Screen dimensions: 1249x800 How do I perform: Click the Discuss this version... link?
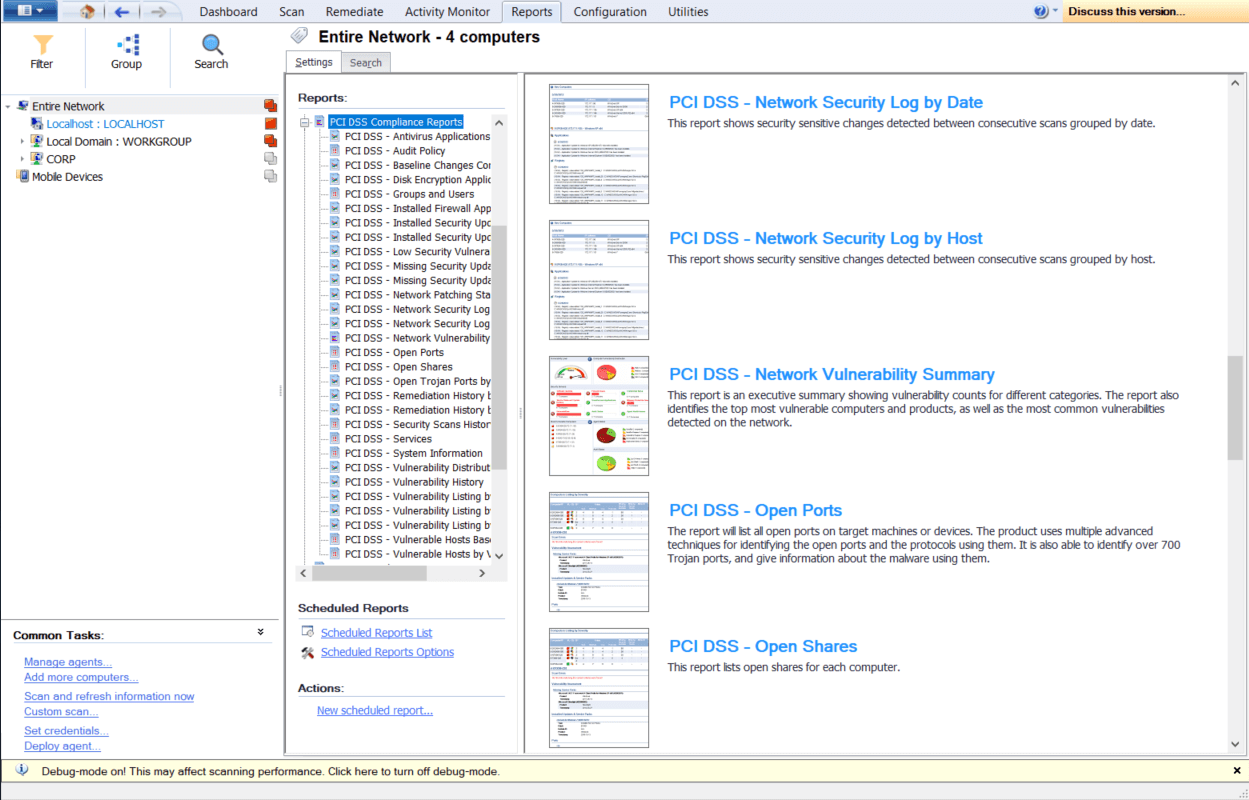(x=1126, y=12)
